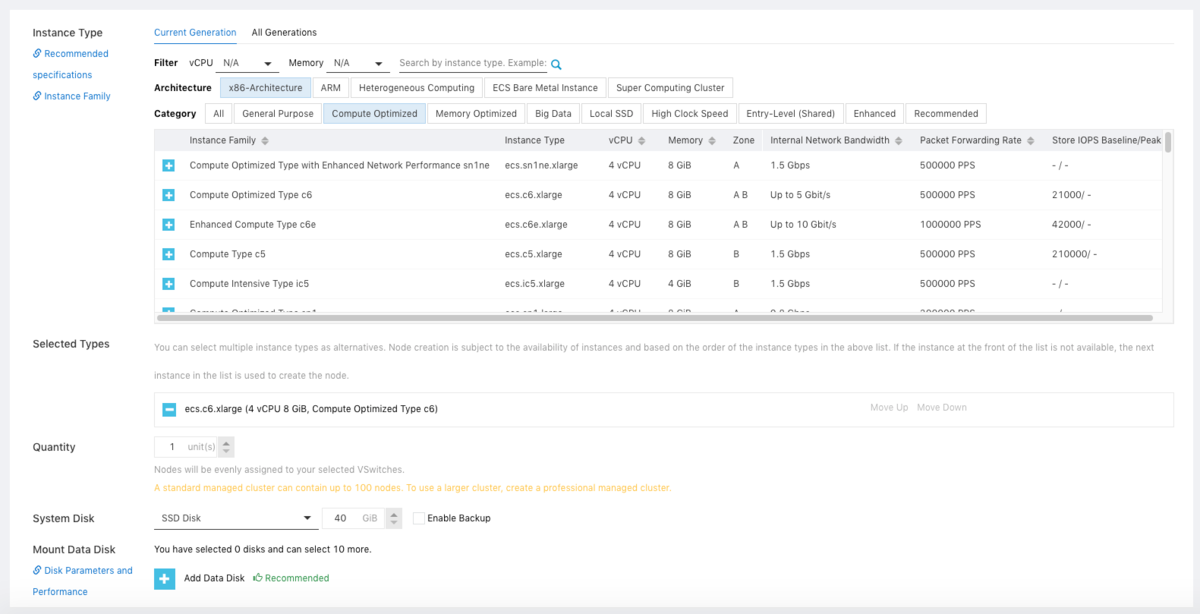Switch to the All Generations tab
This screenshot has width=1200, height=614.
pos(284,33)
